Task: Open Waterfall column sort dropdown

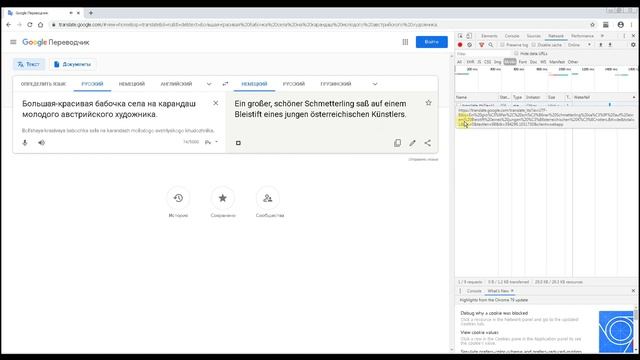Action: click(634, 98)
